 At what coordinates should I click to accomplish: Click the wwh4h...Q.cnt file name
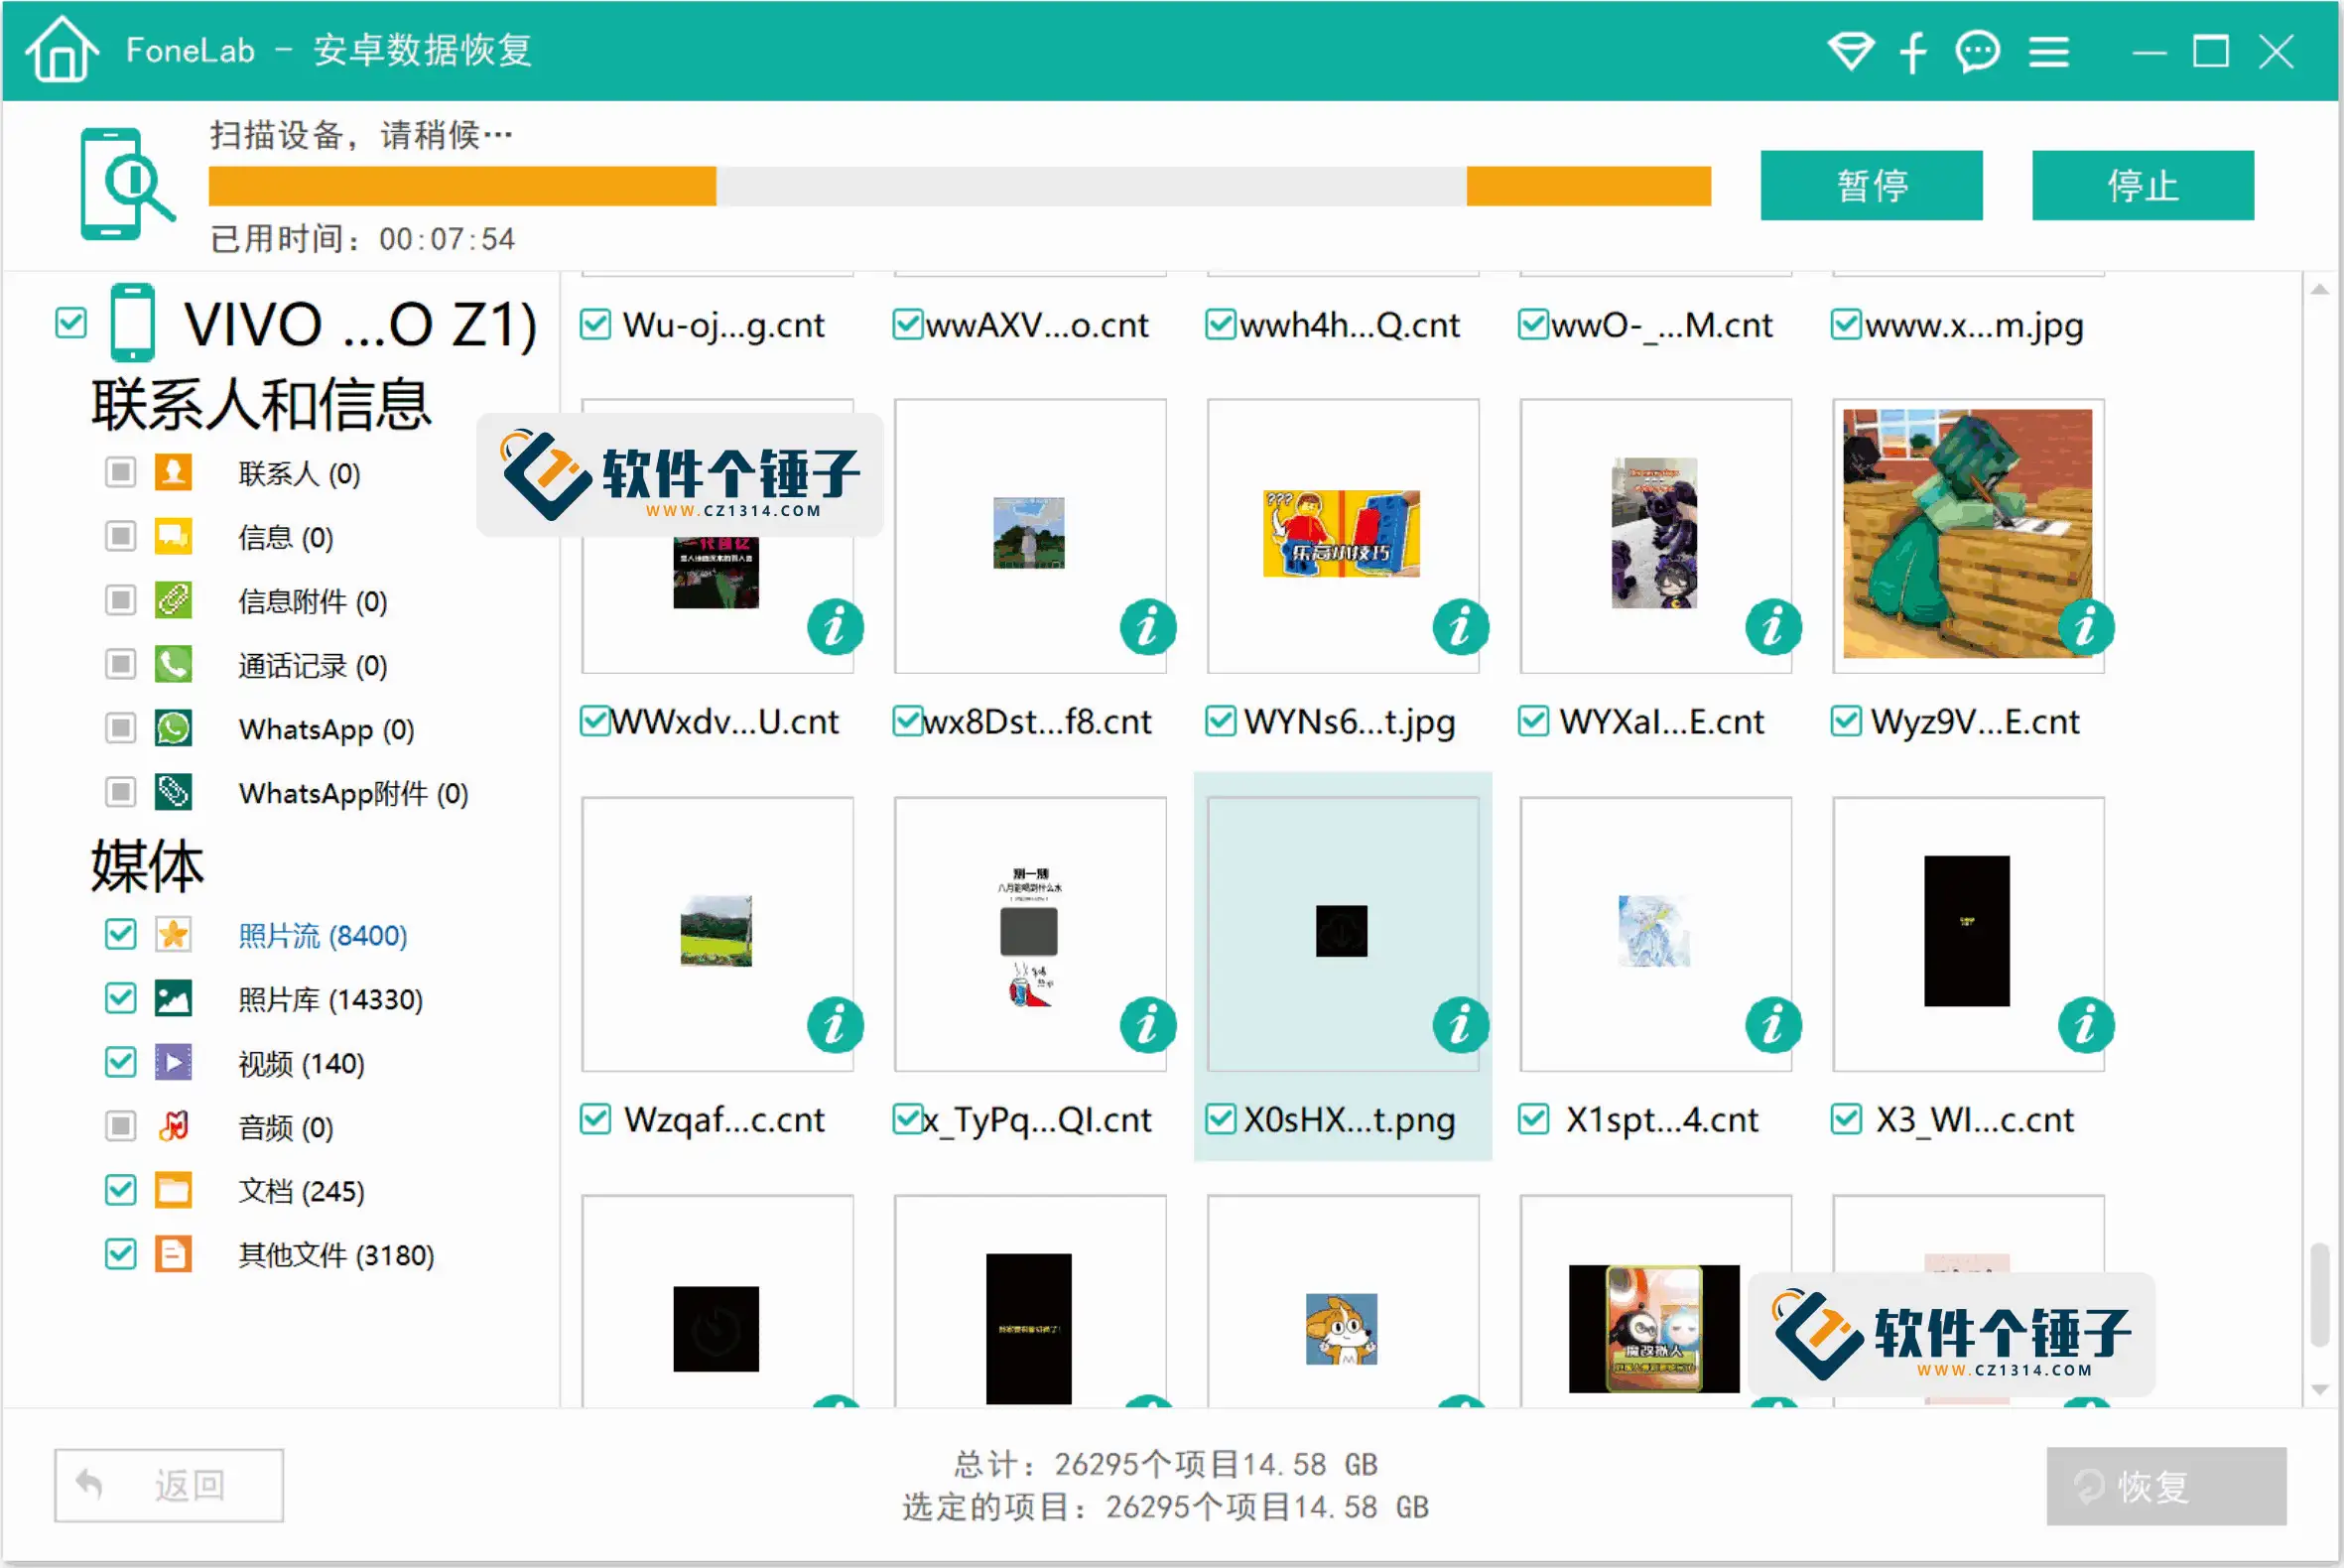pyautogui.click(x=1350, y=325)
